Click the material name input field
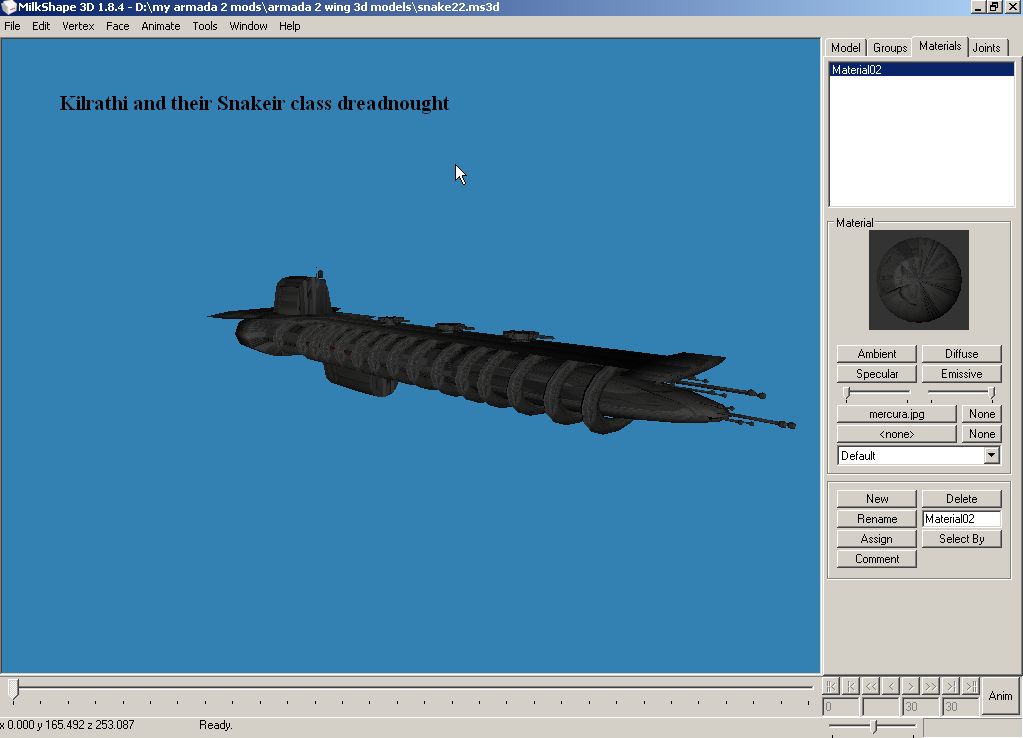 (x=960, y=519)
